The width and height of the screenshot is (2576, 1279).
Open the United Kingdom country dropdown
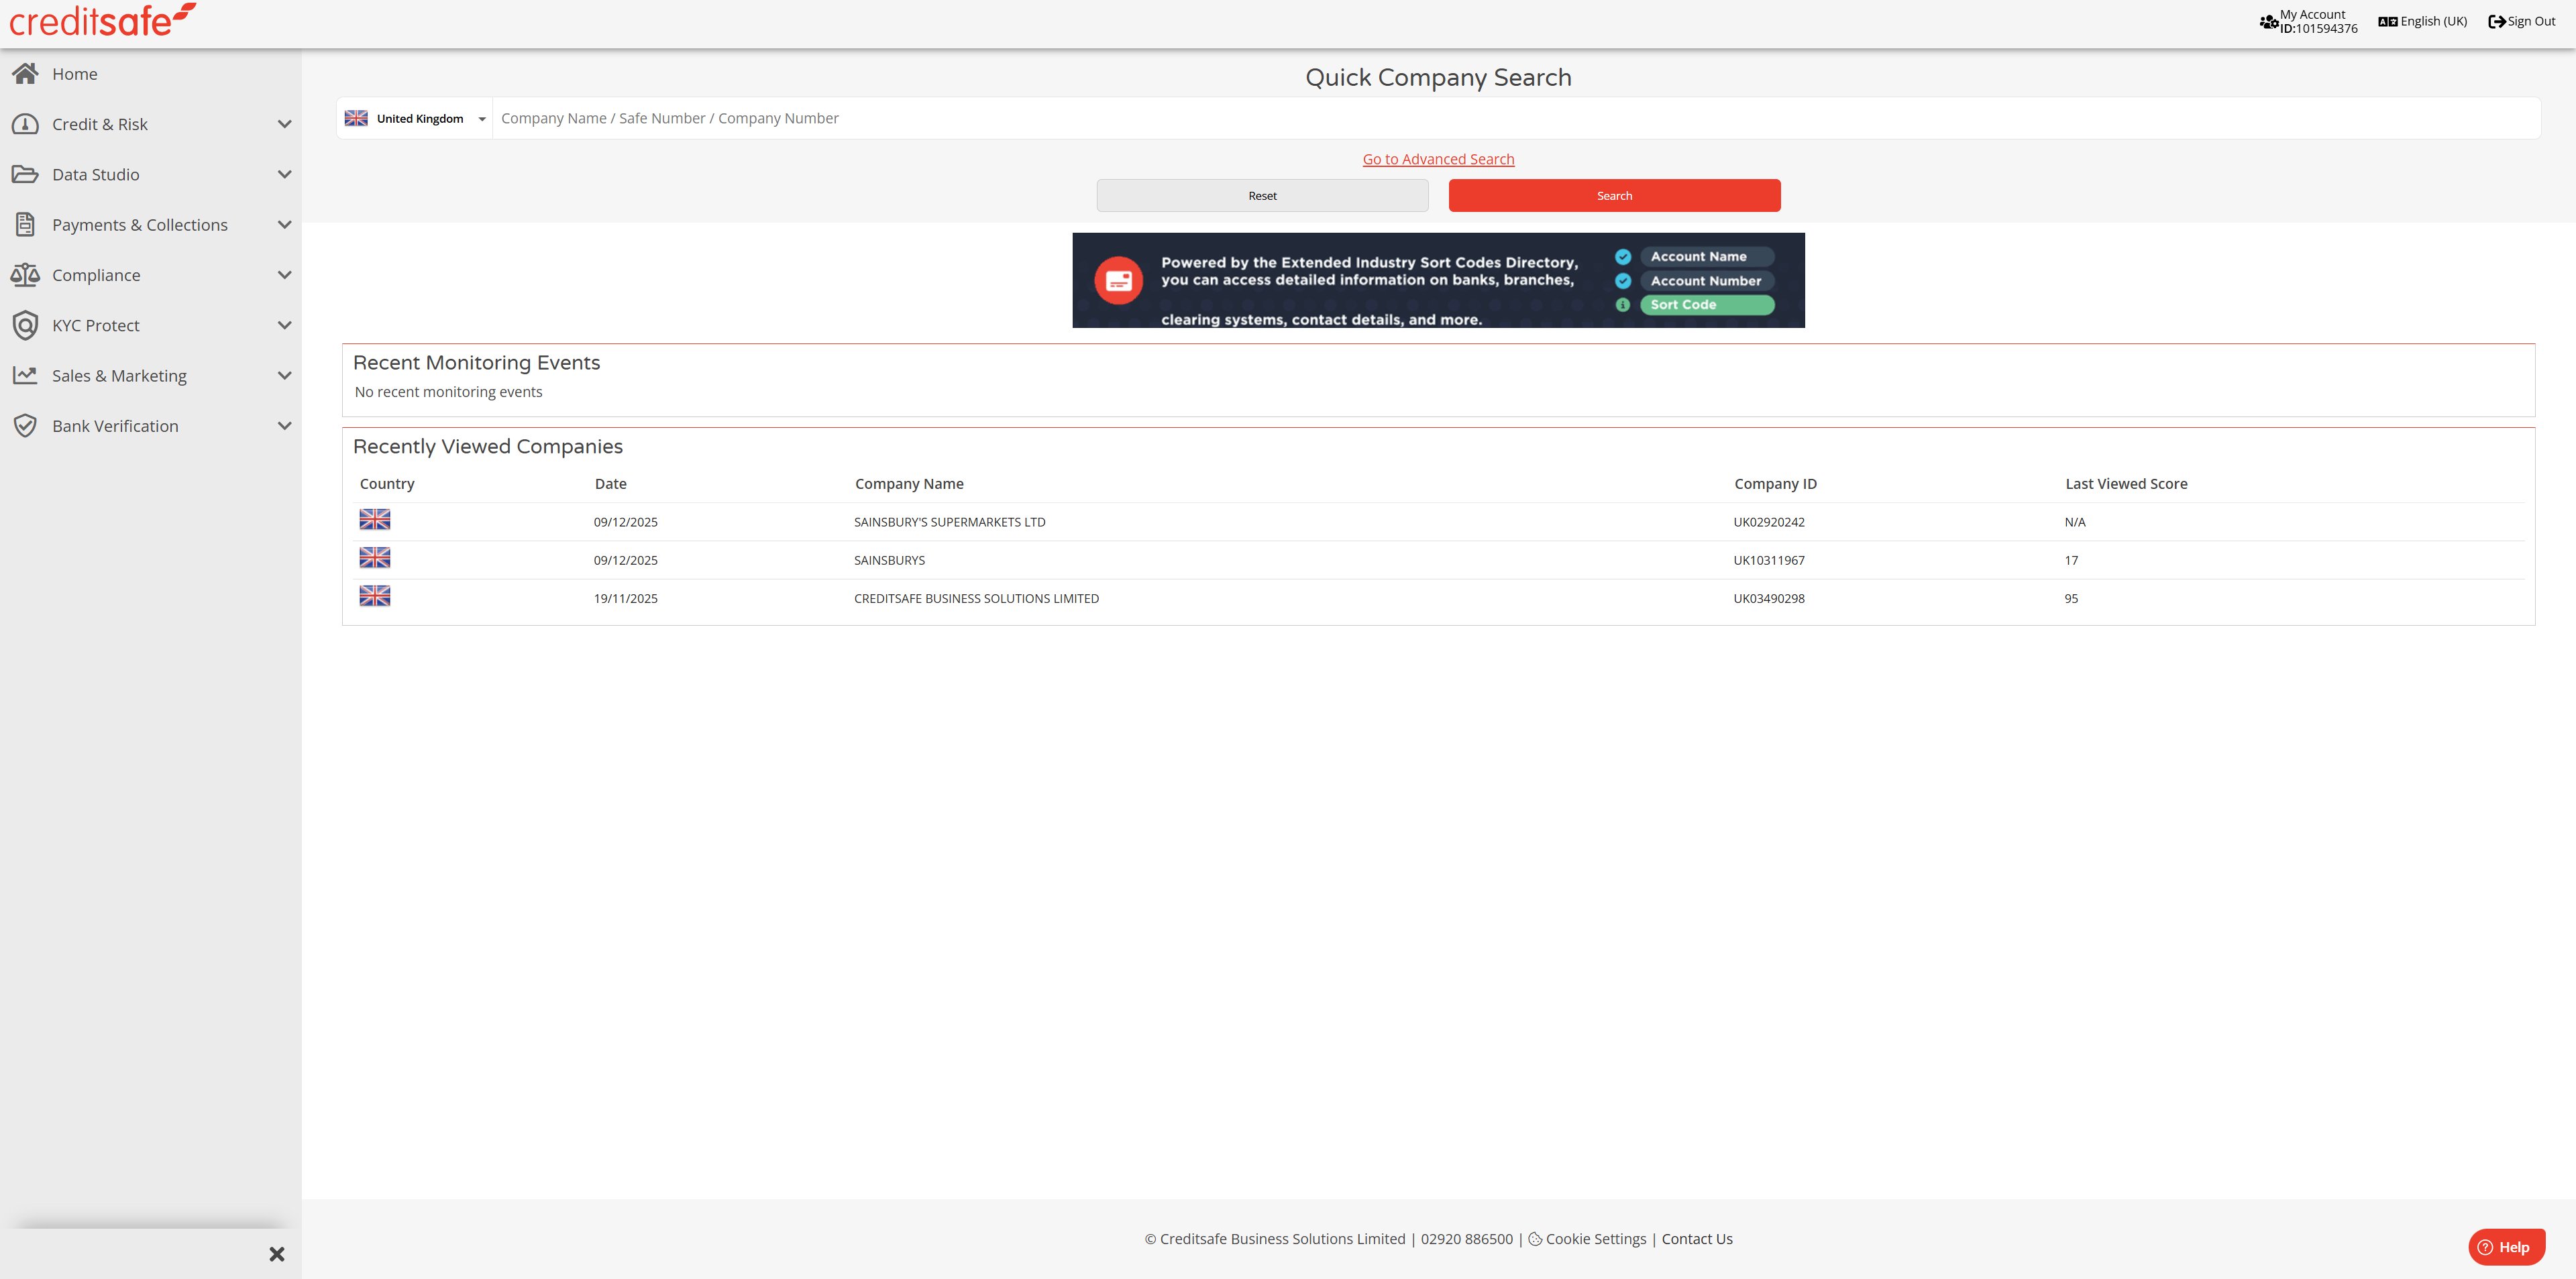(x=415, y=119)
